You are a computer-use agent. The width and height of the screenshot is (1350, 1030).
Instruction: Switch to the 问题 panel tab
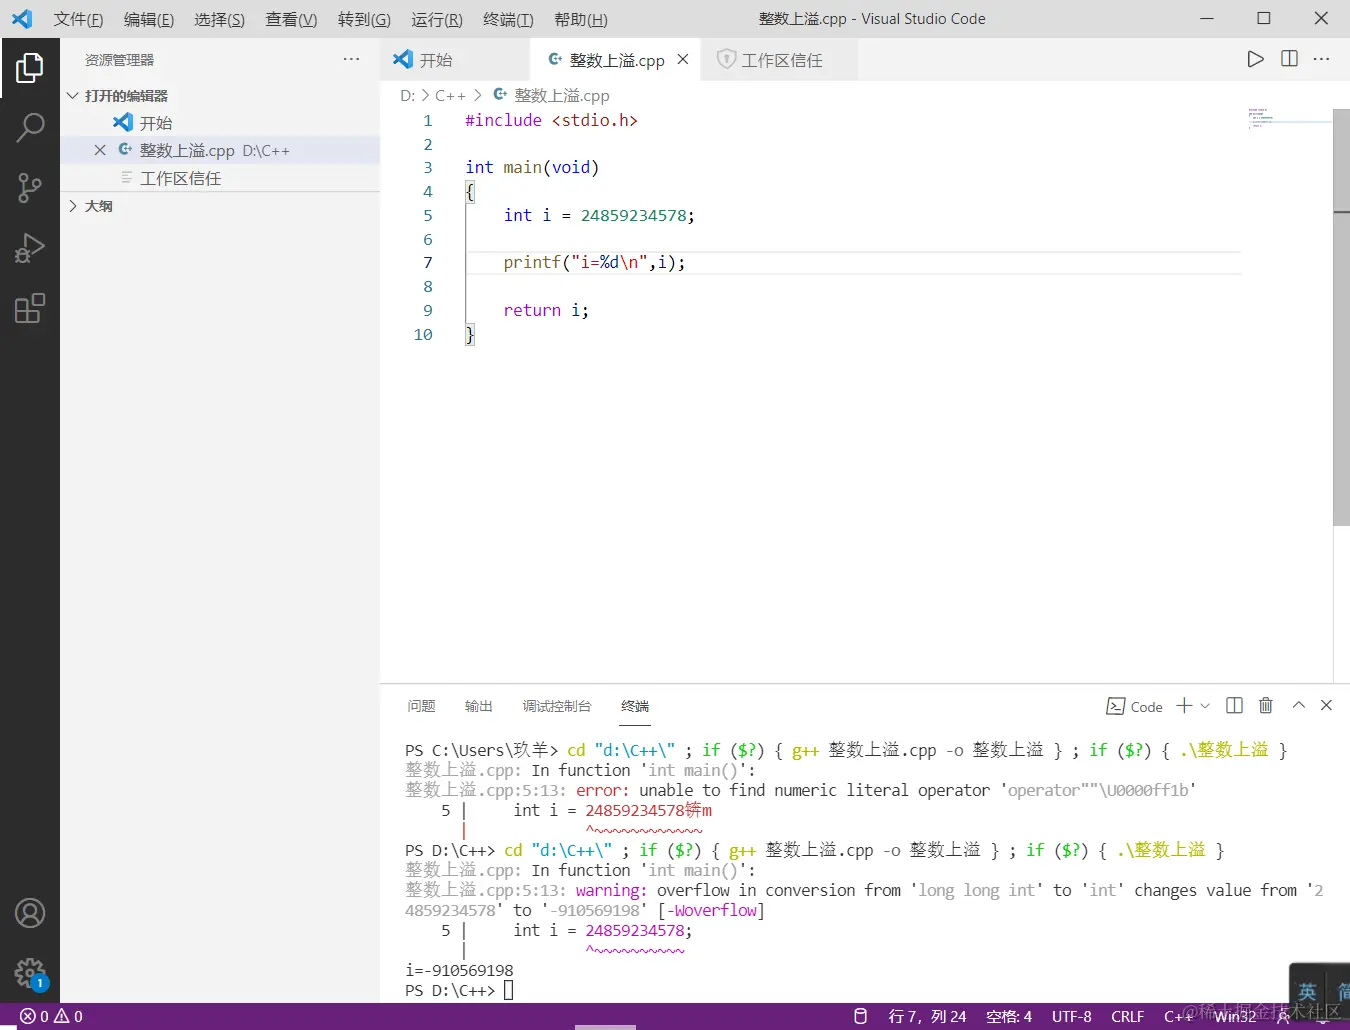coord(421,706)
